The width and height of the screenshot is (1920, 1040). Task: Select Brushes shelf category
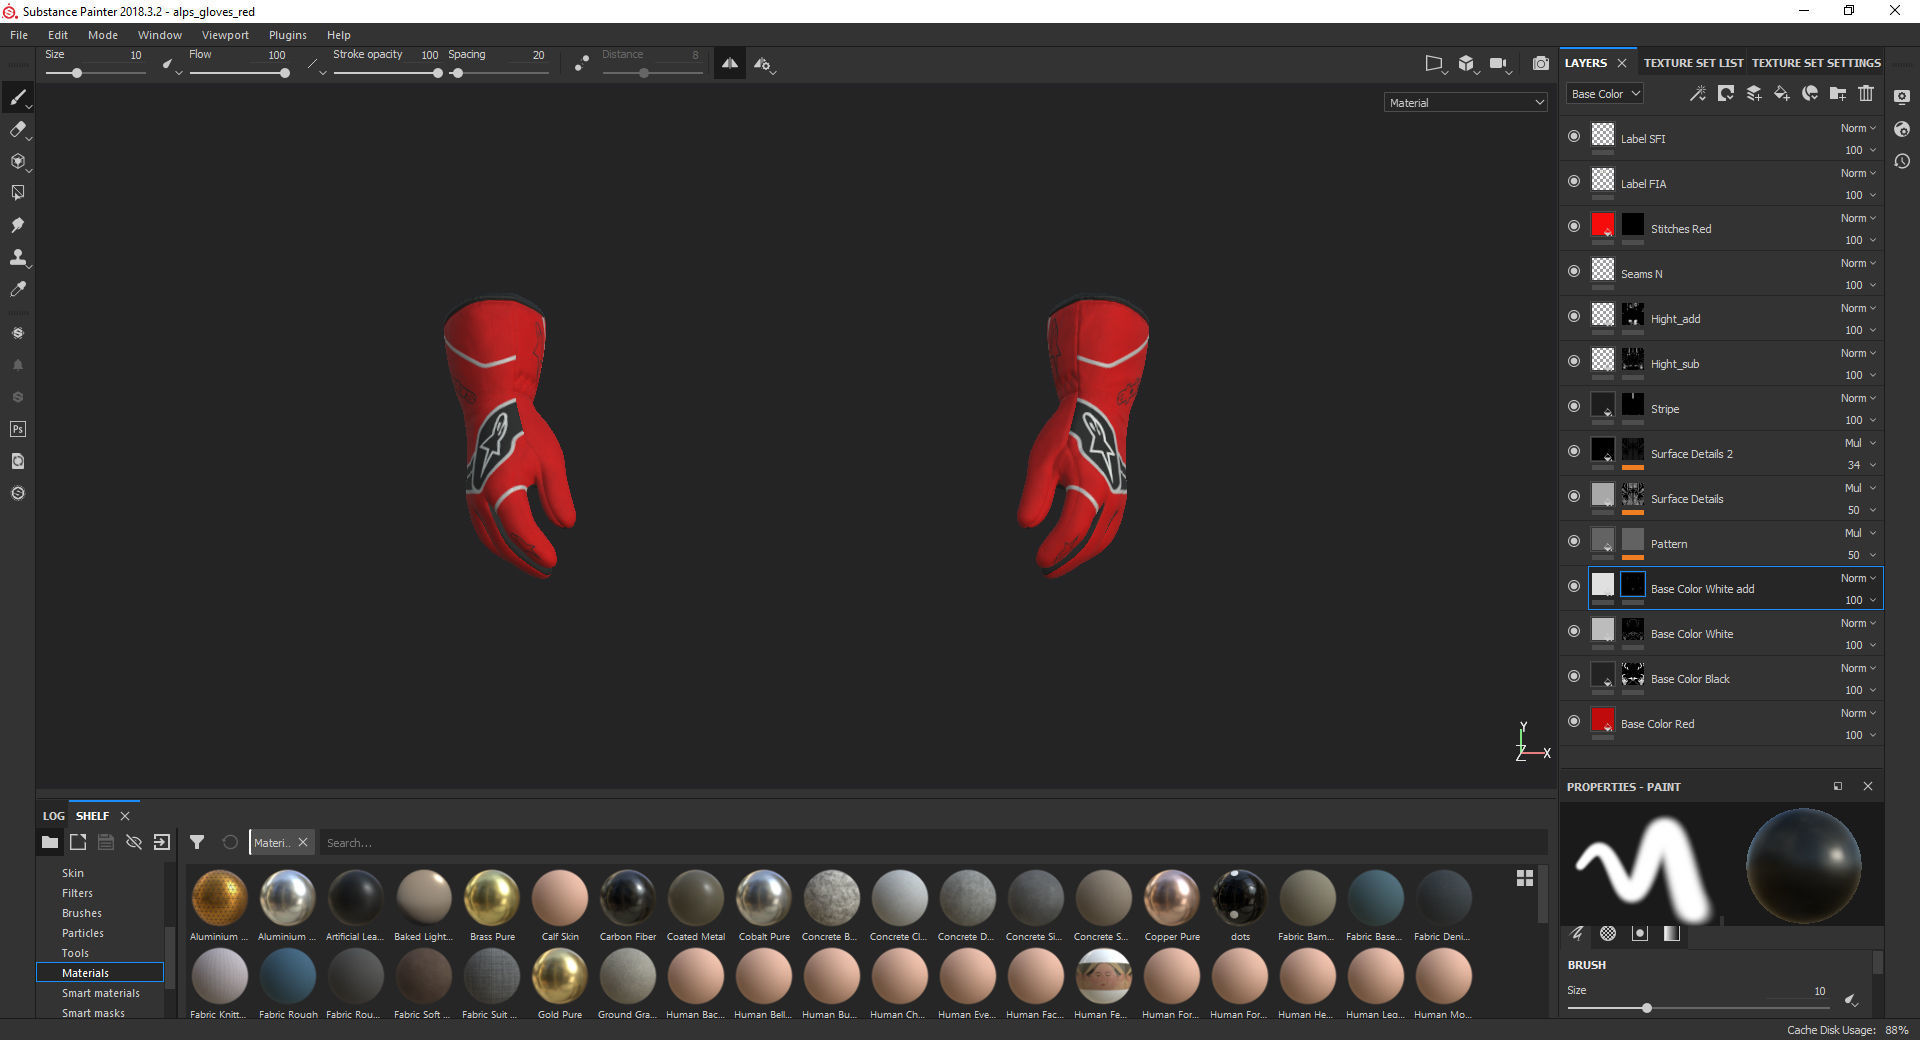(x=81, y=913)
